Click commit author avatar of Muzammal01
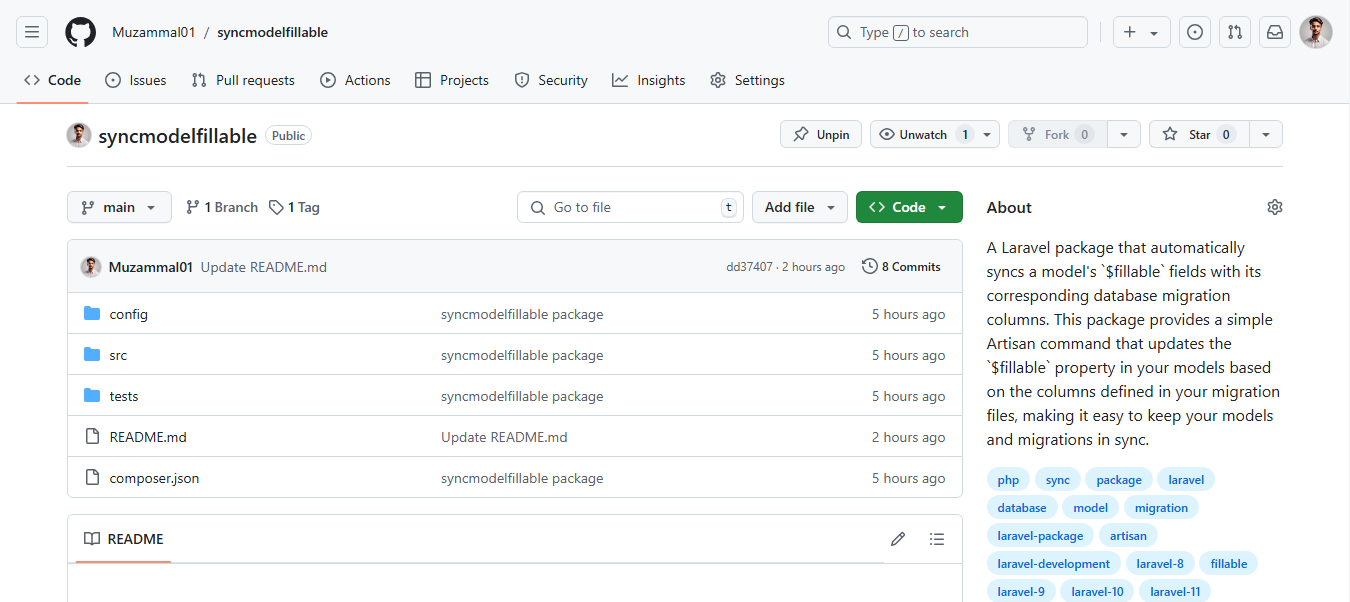 (91, 267)
